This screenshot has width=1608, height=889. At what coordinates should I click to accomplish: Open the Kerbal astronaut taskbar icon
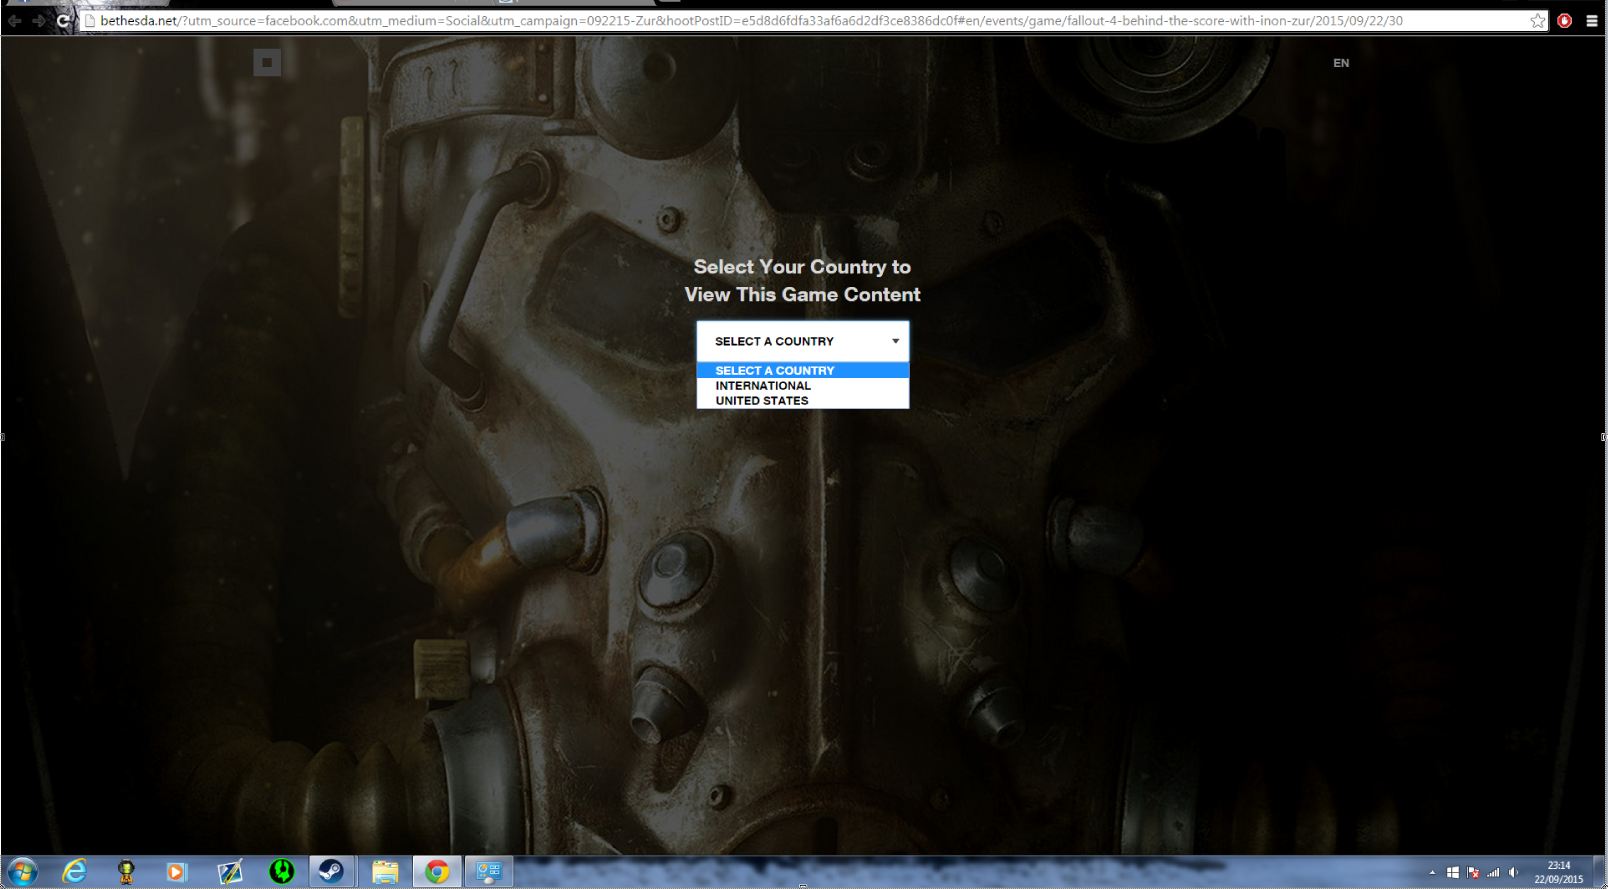pyautogui.click(x=126, y=872)
